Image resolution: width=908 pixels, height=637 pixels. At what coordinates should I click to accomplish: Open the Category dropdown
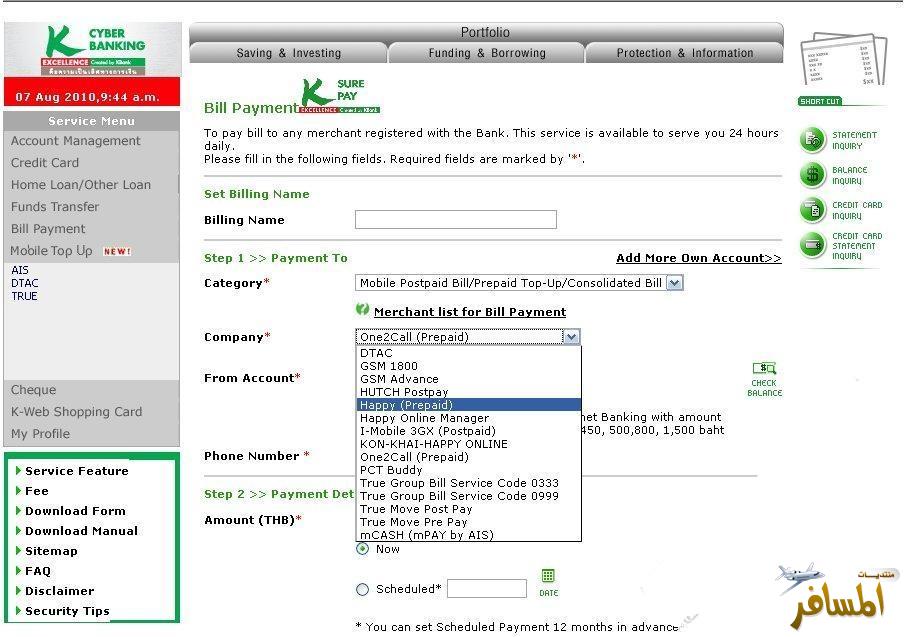click(x=519, y=283)
